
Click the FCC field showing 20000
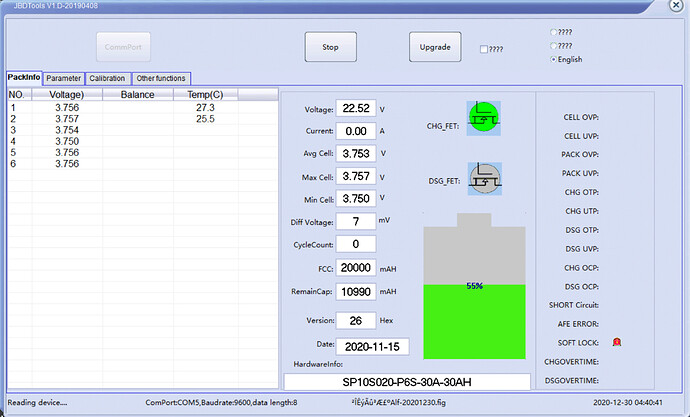pyautogui.click(x=356, y=267)
